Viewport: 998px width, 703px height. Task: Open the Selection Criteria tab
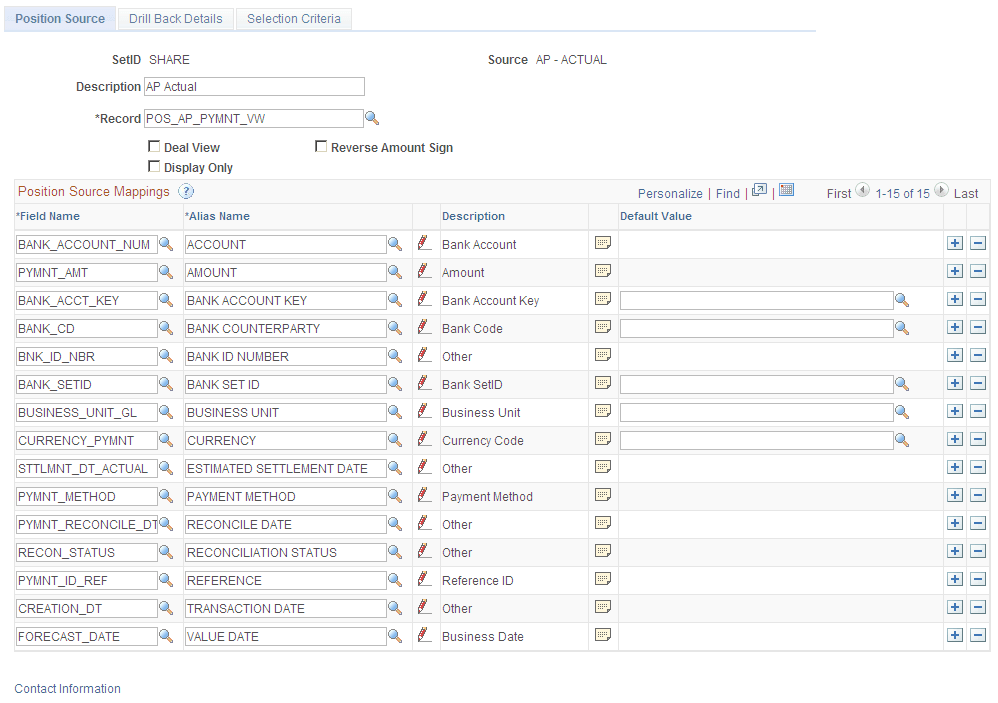pos(293,18)
